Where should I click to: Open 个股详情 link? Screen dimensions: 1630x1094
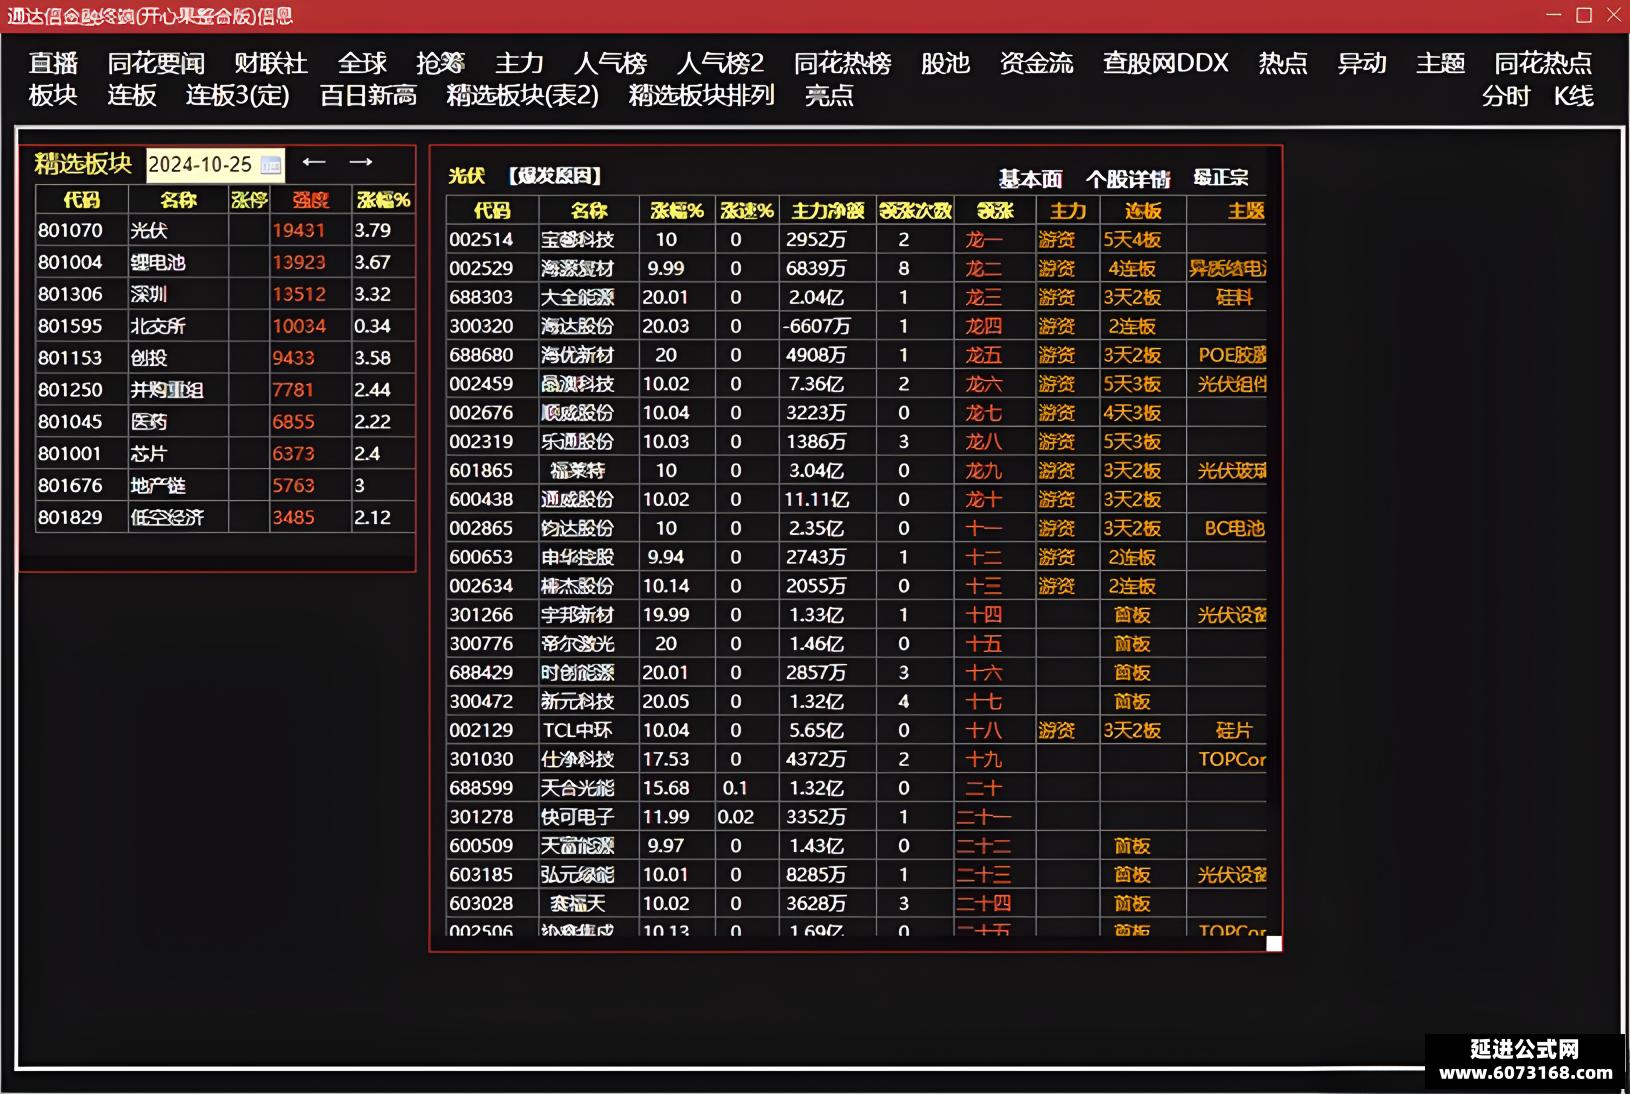[x=1128, y=179]
